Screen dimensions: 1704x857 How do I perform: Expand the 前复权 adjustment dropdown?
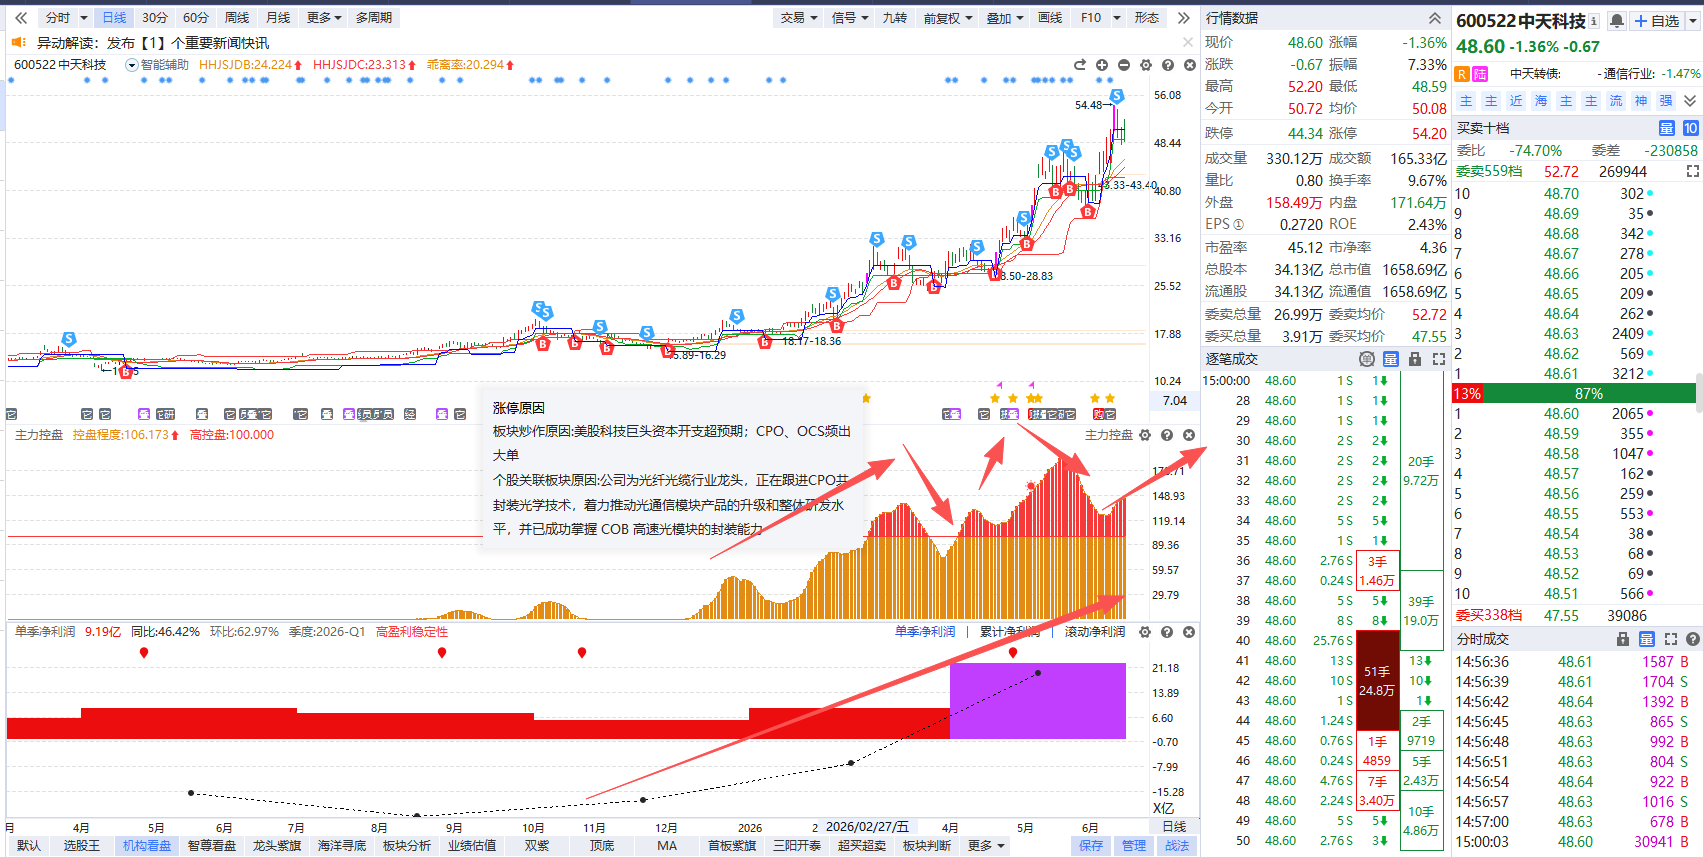coord(948,18)
